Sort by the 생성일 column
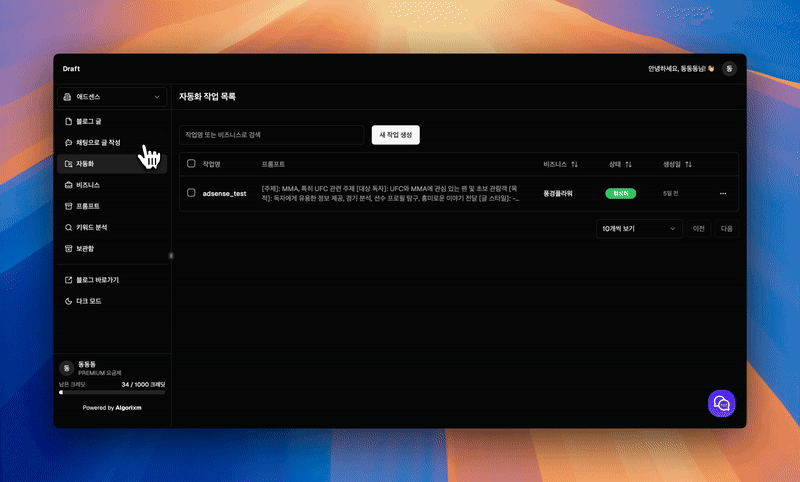 [677, 164]
